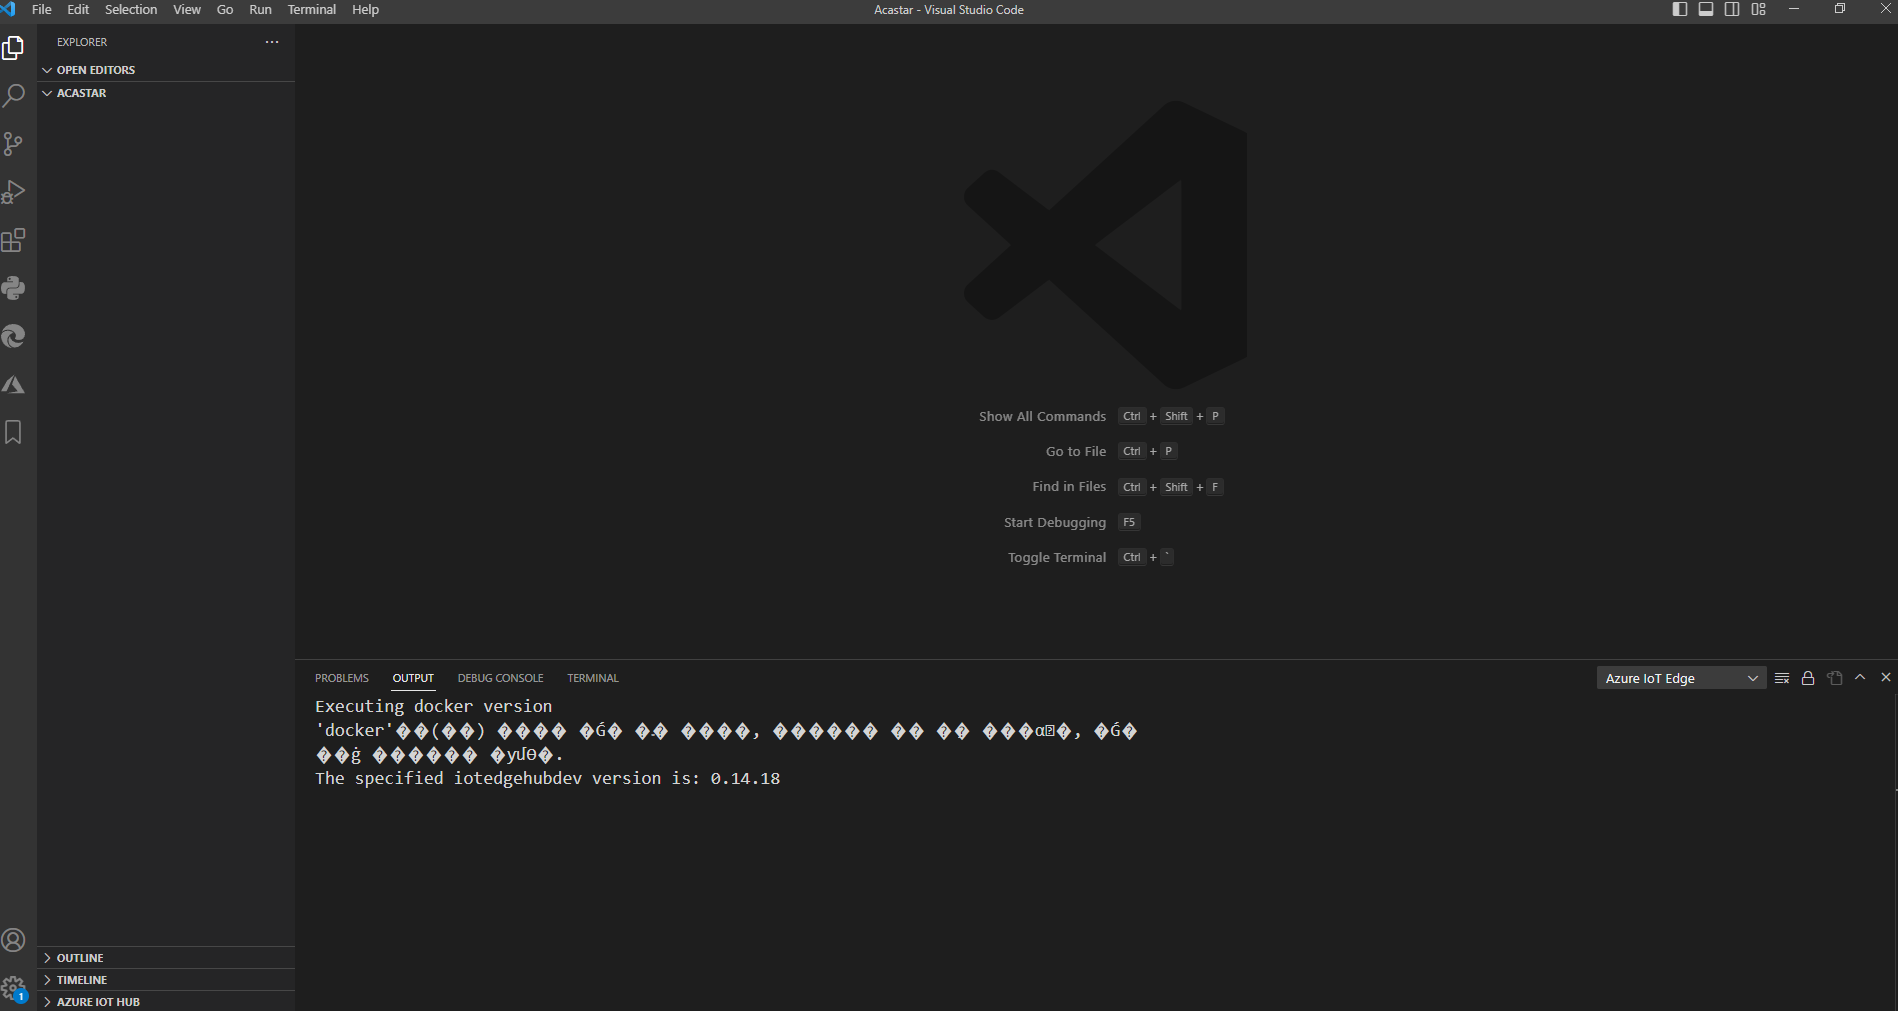Image resolution: width=1898 pixels, height=1011 pixels.
Task: Select the Azure IoT Edge output channel dropdown
Action: click(1681, 678)
